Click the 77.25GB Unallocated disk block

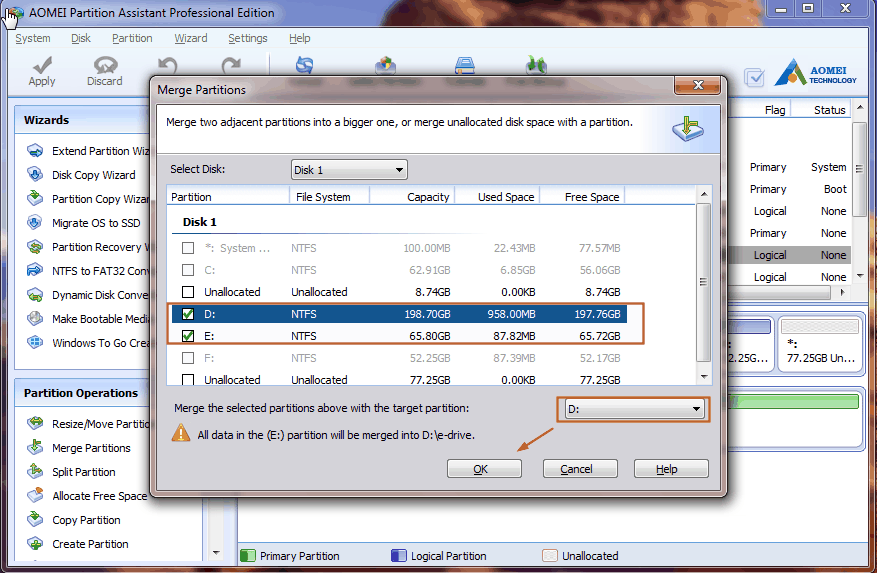point(820,343)
